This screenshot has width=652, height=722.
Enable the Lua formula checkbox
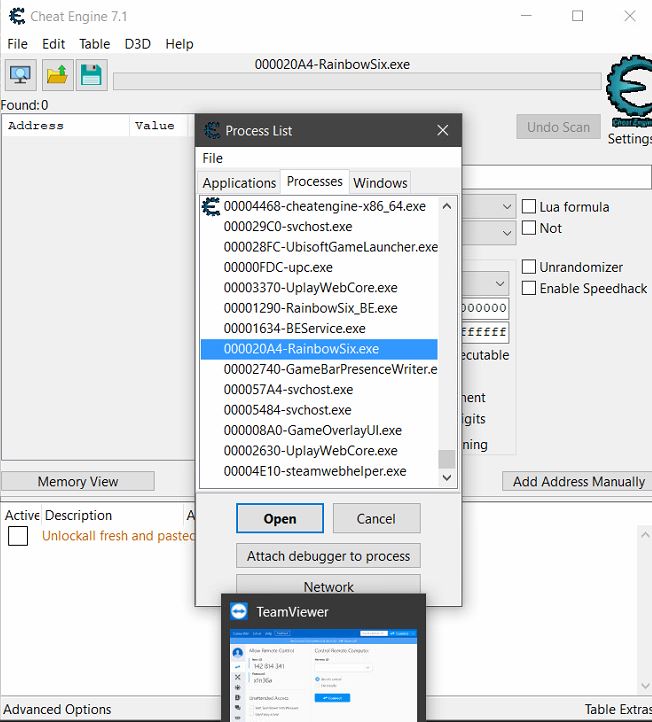[529, 207]
